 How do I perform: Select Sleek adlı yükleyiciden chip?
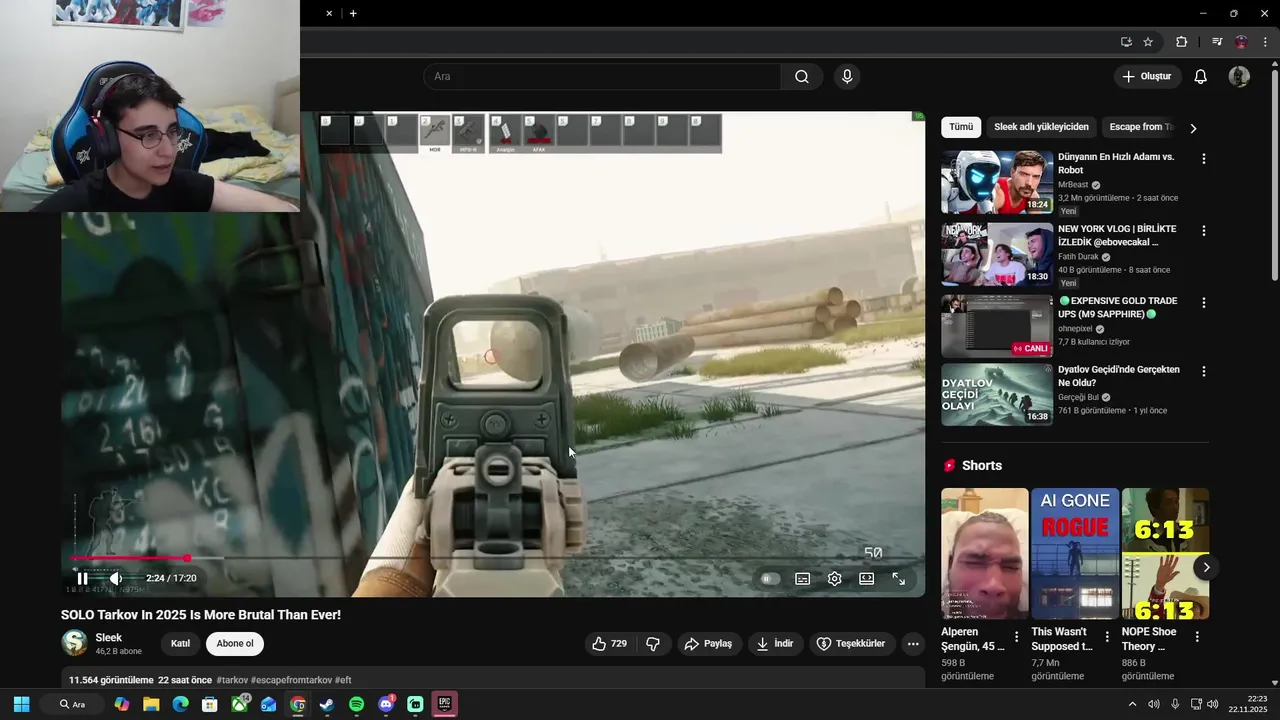[1041, 127]
